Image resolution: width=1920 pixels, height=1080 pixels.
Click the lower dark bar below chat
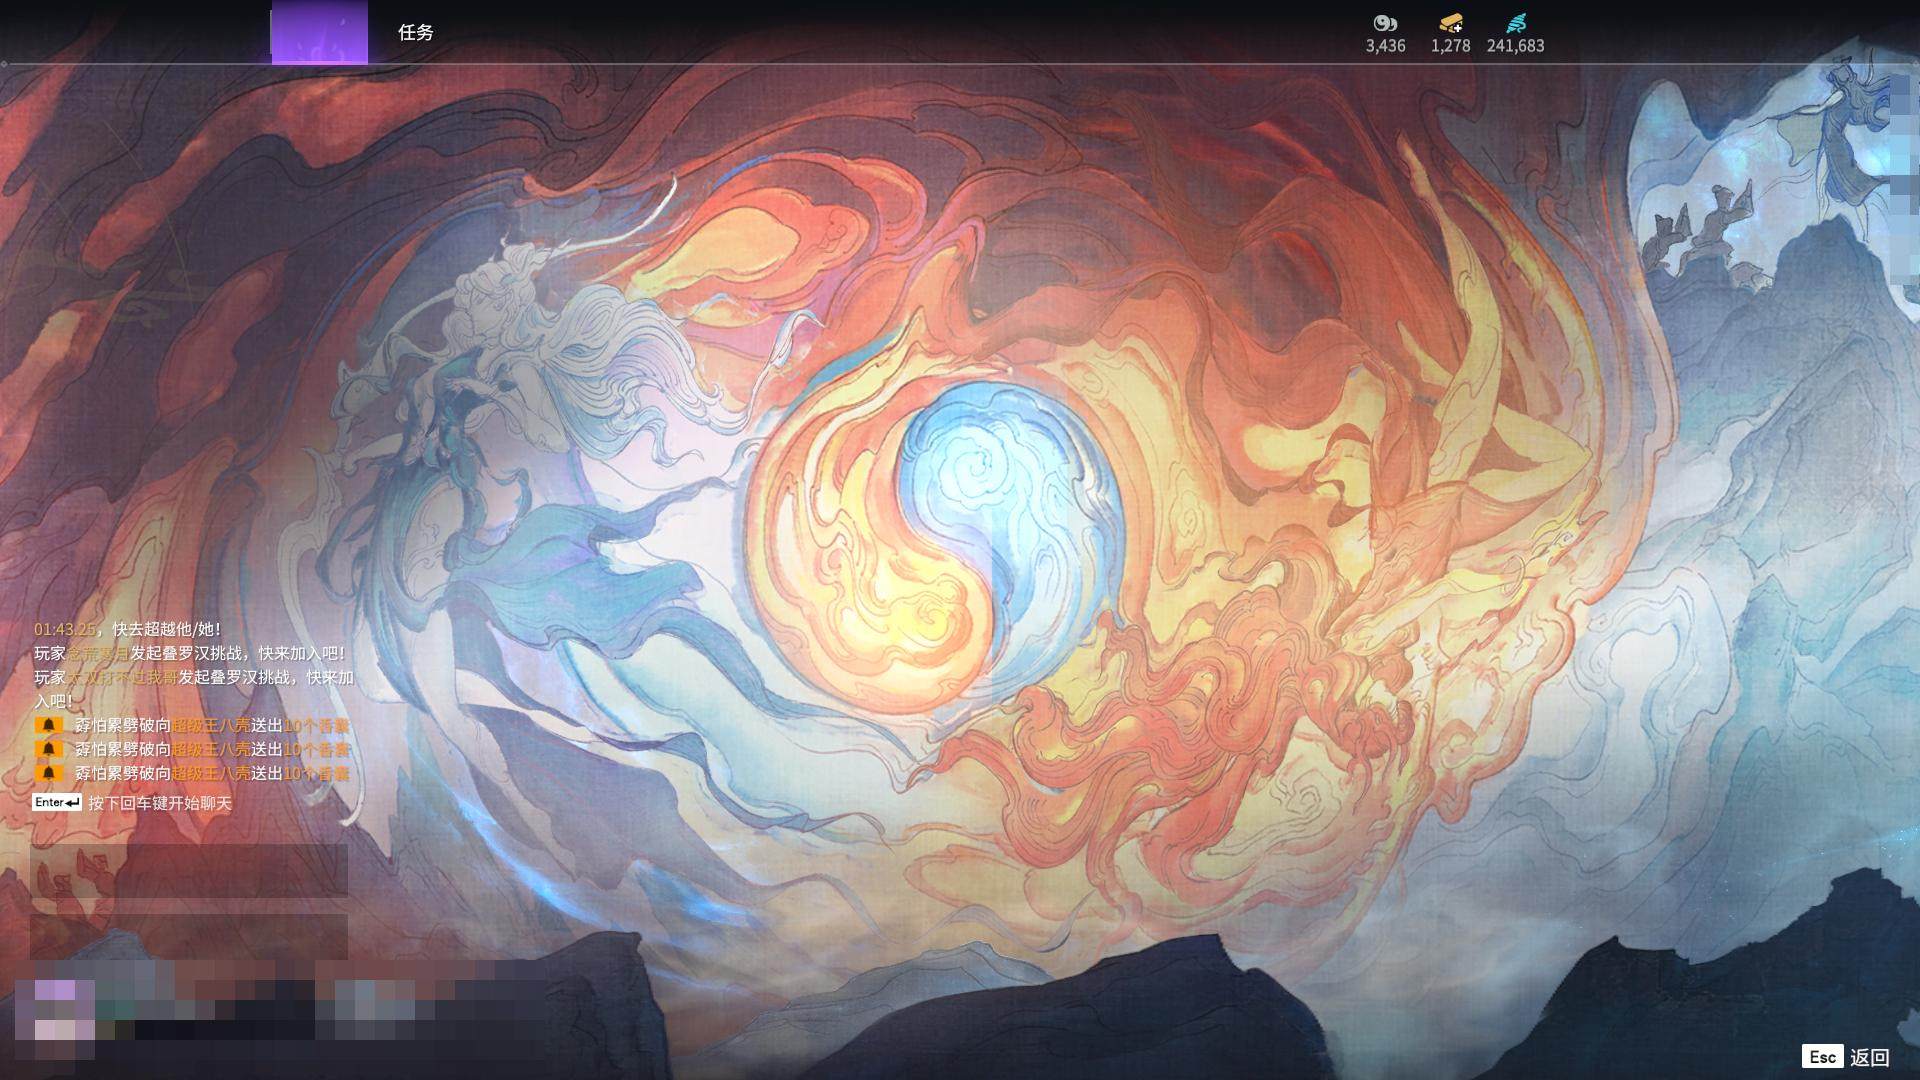point(189,936)
